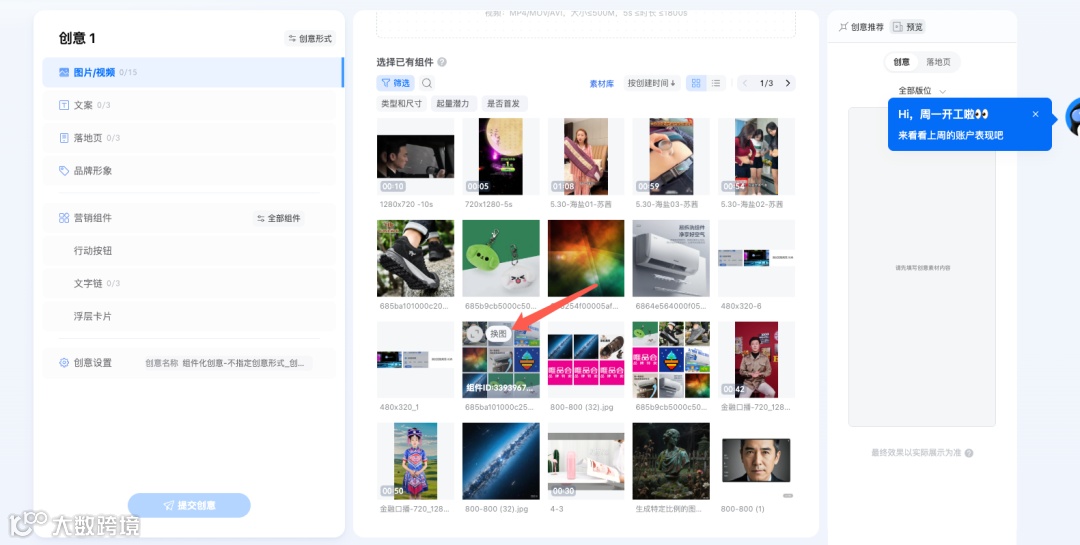Select the 文案 section

[x=189, y=105]
